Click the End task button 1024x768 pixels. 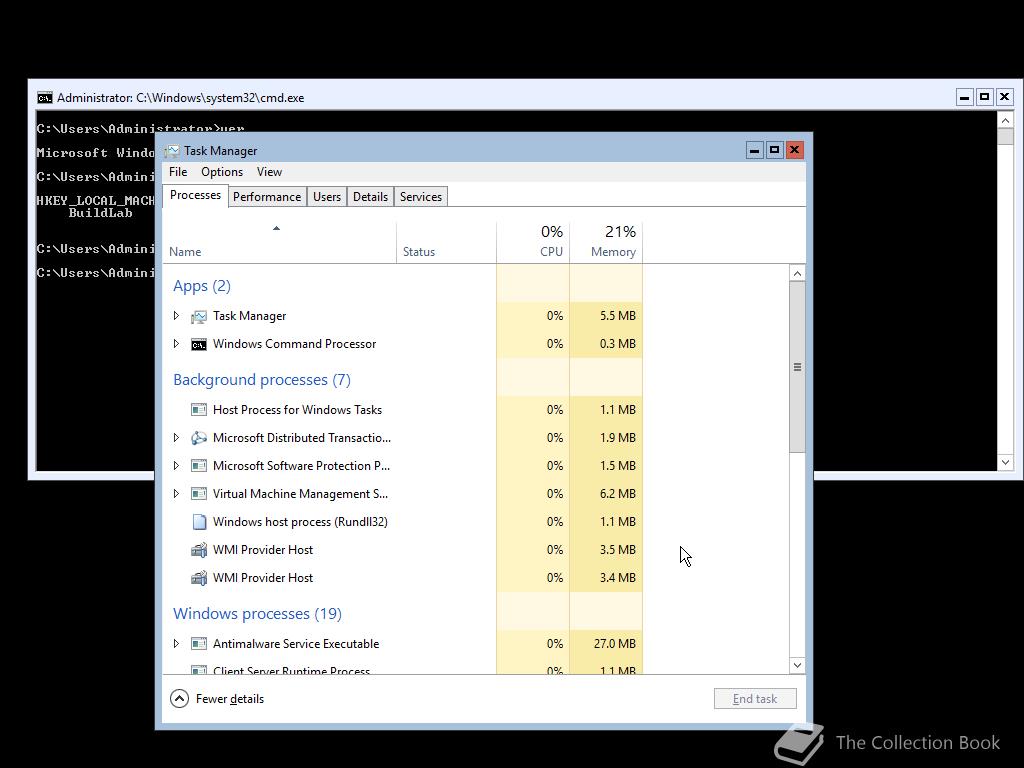pos(755,699)
